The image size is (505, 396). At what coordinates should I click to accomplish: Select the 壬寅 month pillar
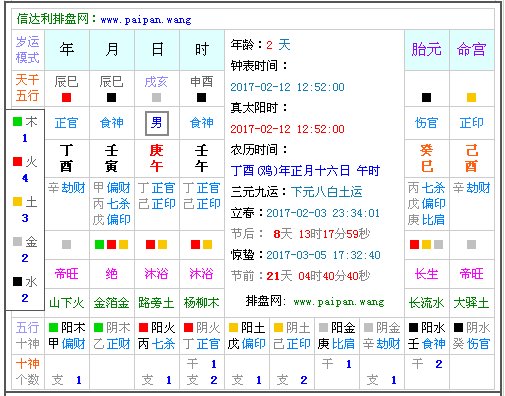[x=111, y=158]
